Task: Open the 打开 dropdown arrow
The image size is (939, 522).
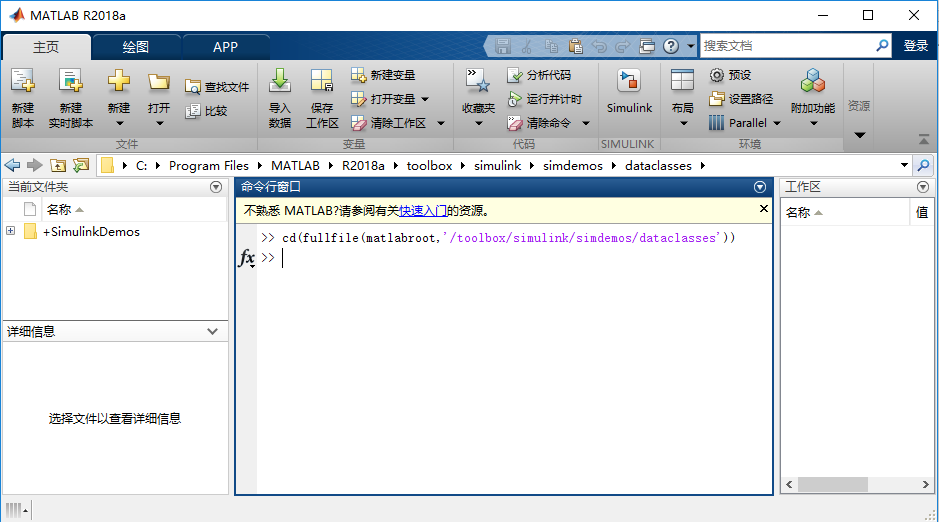Action: point(159,123)
